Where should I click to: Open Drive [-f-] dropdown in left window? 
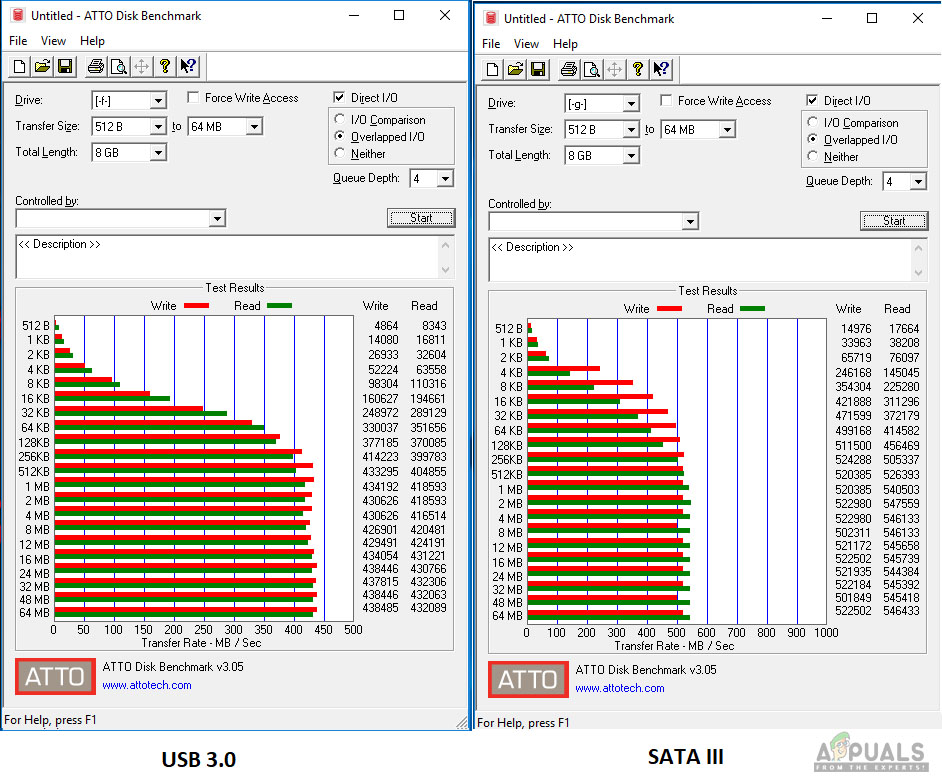pyautogui.click(x=158, y=100)
